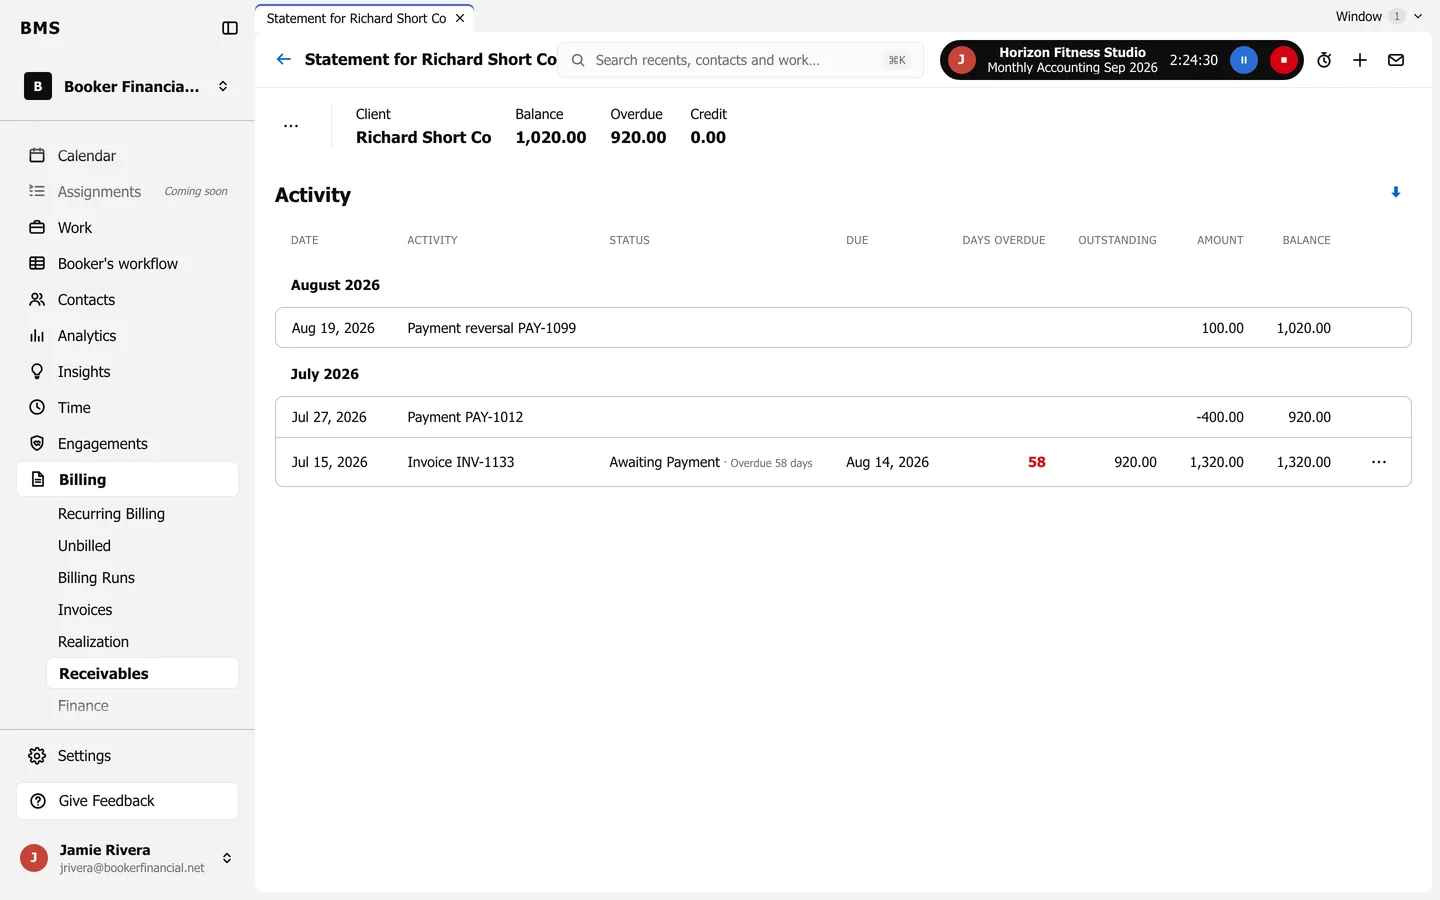The width and height of the screenshot is (1440, 900).
Task: Open the Window dropdown
Action: [x=1379, y=16]
